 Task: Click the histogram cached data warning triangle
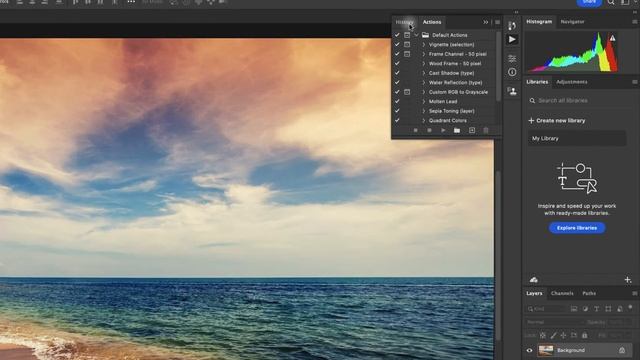612,38
